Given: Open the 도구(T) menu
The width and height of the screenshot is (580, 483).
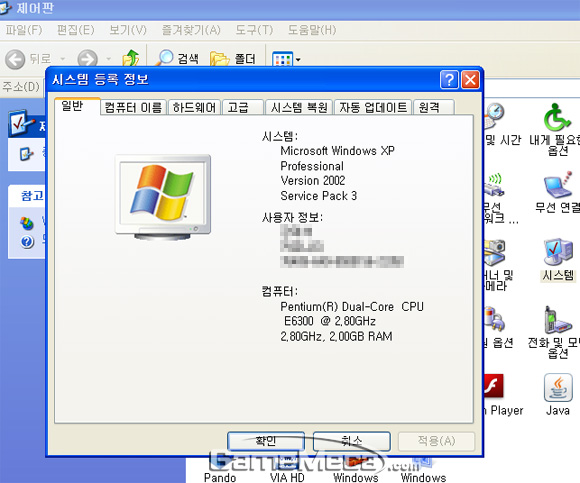Looking at the screenshot, I should [x=254, y=30].
